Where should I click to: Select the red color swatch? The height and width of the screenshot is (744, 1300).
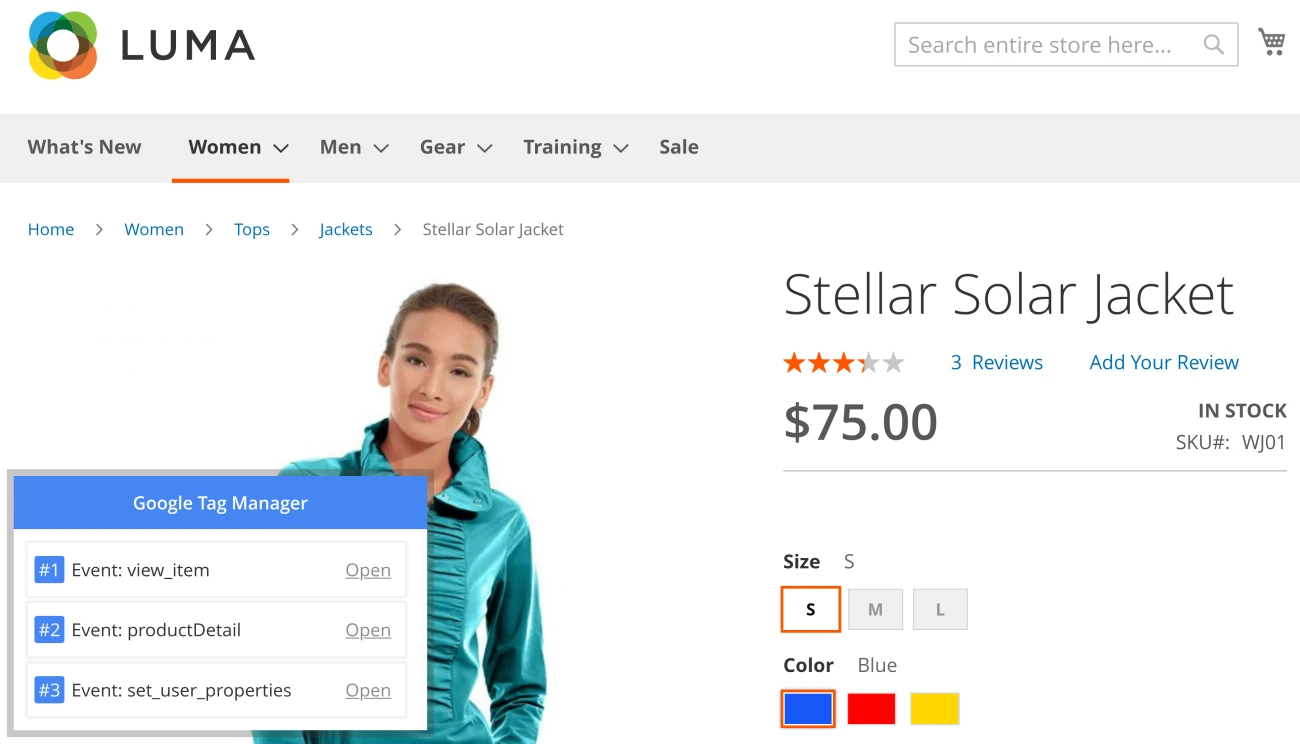pos(871,709)
